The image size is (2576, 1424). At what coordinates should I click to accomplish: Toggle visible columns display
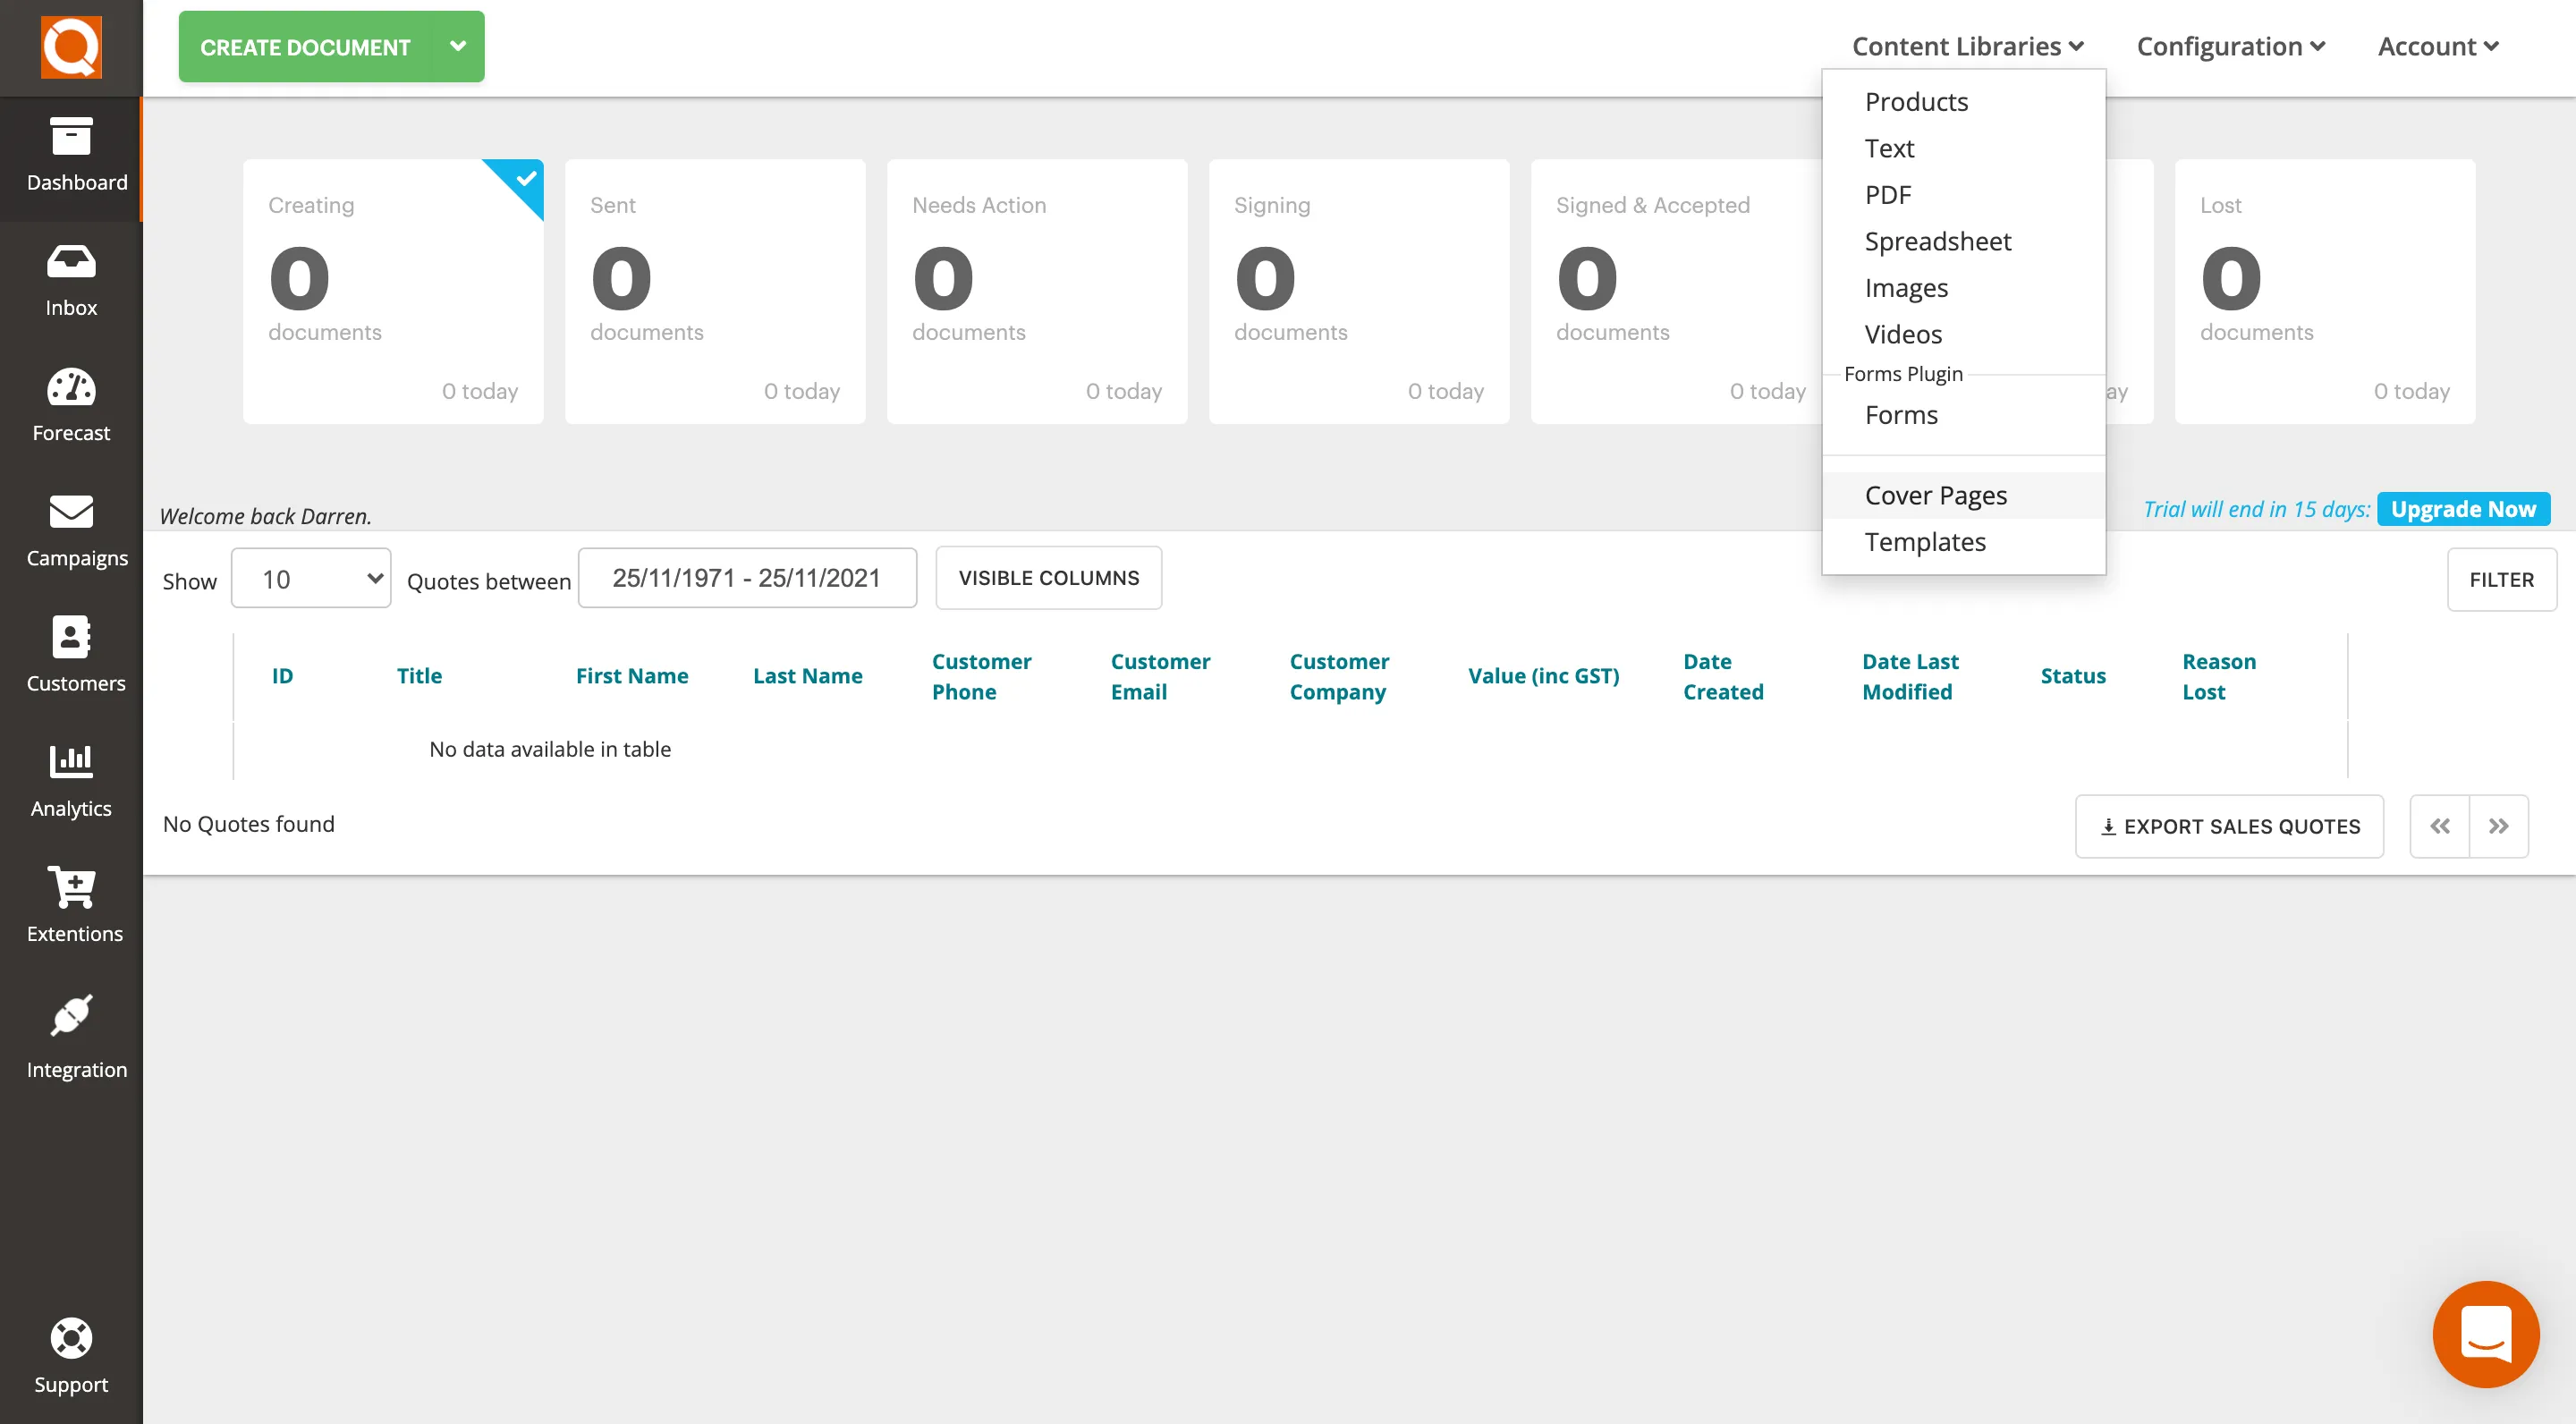click(x=1048, y=577)
